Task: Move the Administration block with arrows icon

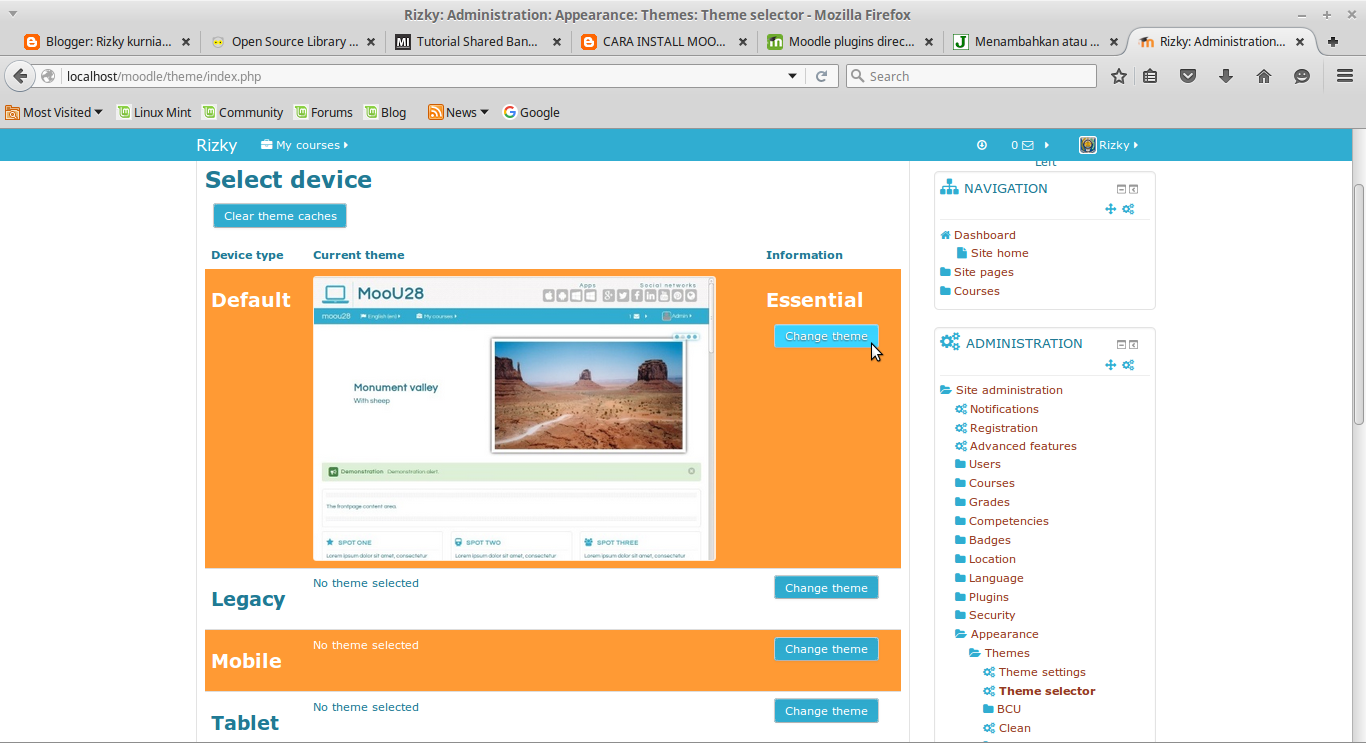Action: [1110, 365]
